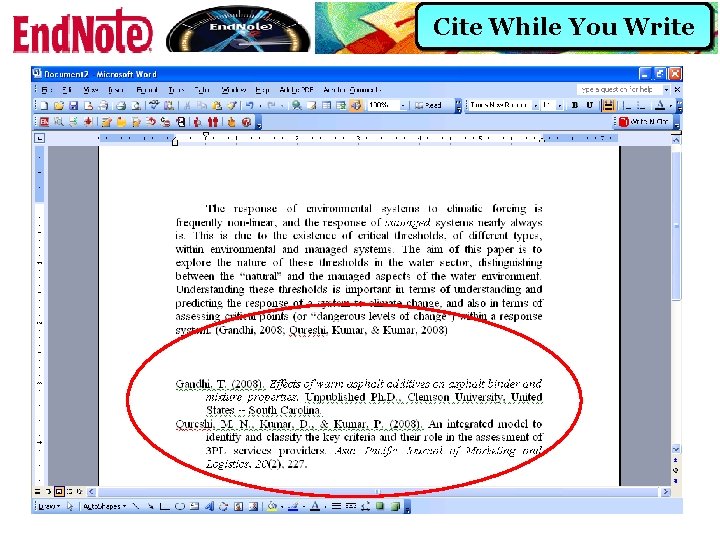Open the Tools menu
This screenshot has height=540, width=720.
point(176,90)
